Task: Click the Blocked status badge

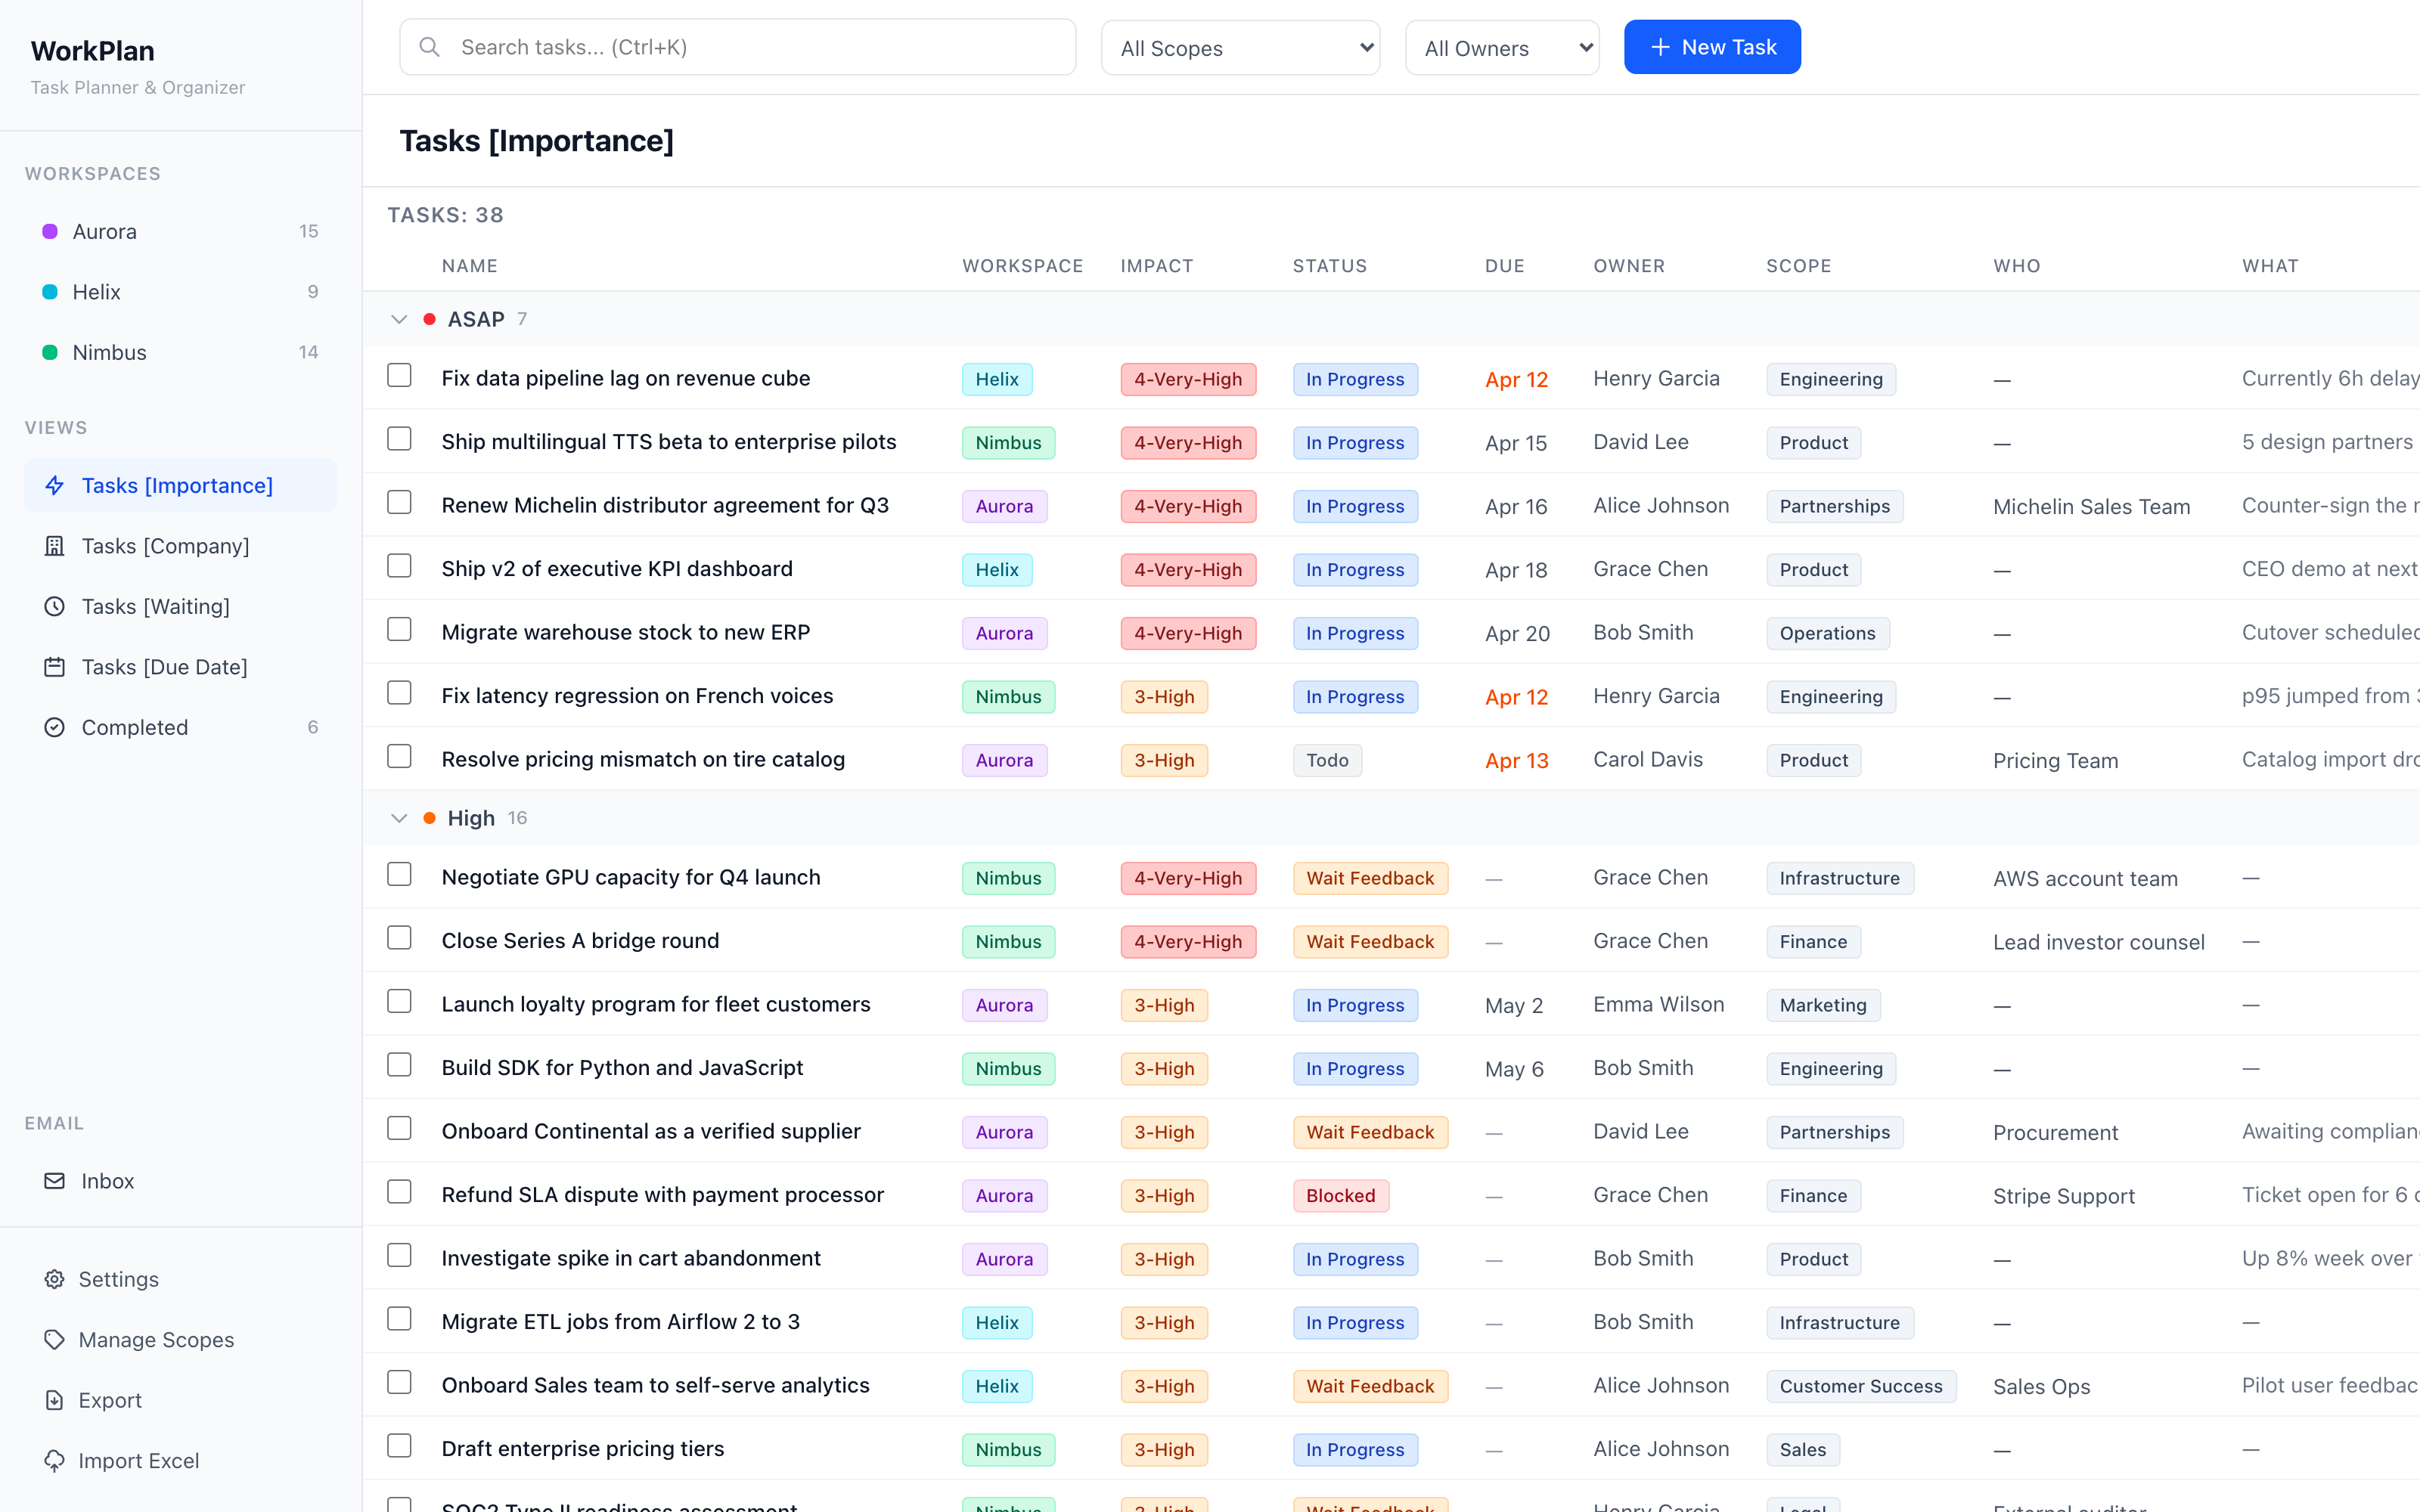Action: tap(1340, 1196)
